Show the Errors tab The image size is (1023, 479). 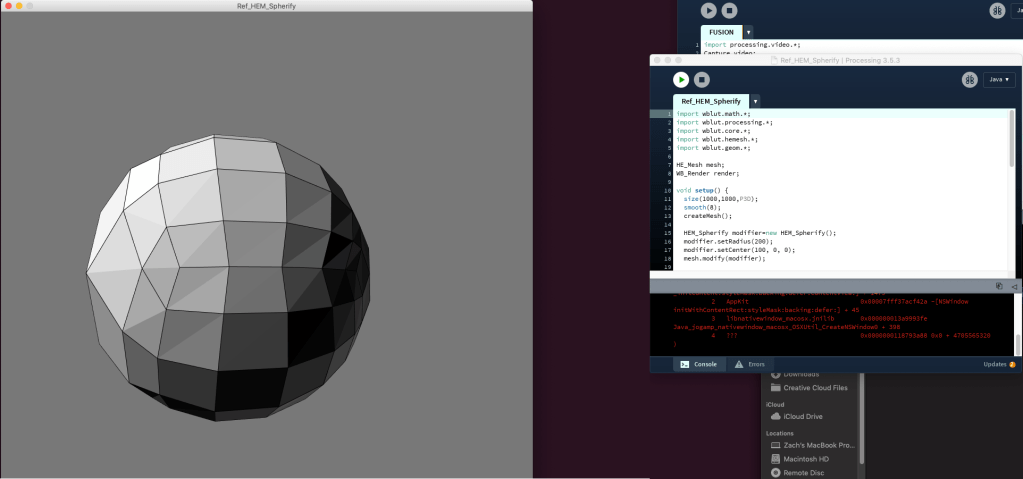coord(752,365)
